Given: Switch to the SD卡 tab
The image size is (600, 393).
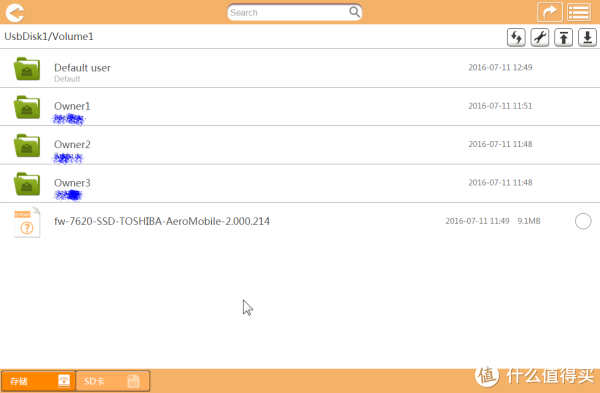Looking at the screenshot, I should [112, 381].
